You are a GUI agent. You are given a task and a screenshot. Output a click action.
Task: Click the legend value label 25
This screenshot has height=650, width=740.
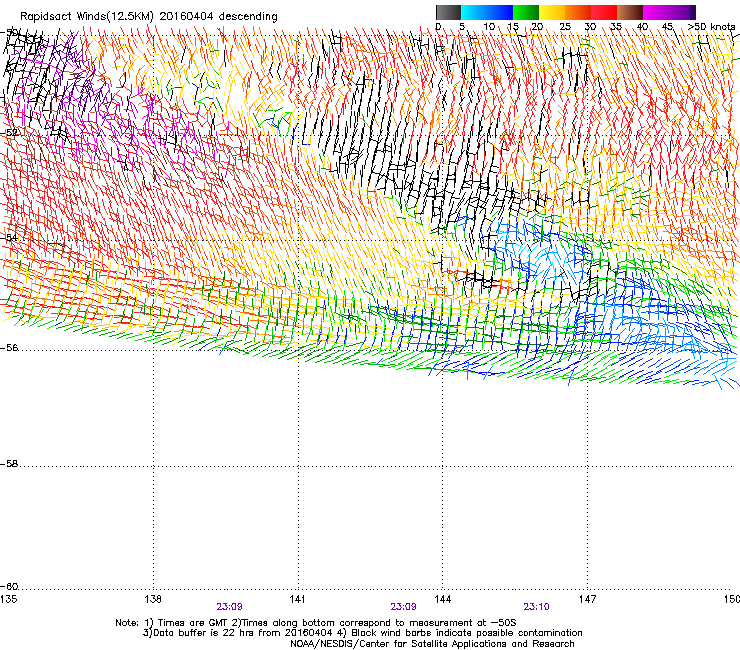pyautogui.click(x=565, y=26)
